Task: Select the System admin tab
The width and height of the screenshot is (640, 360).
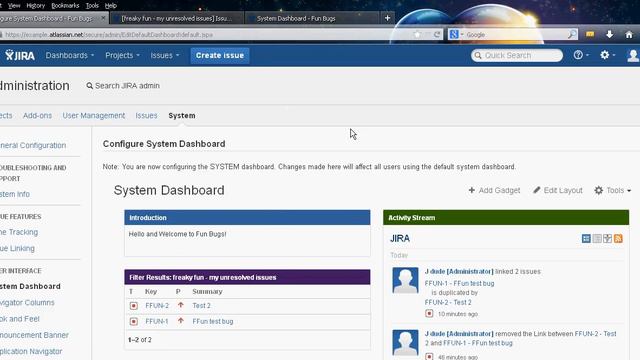Action: pos(182,116)
